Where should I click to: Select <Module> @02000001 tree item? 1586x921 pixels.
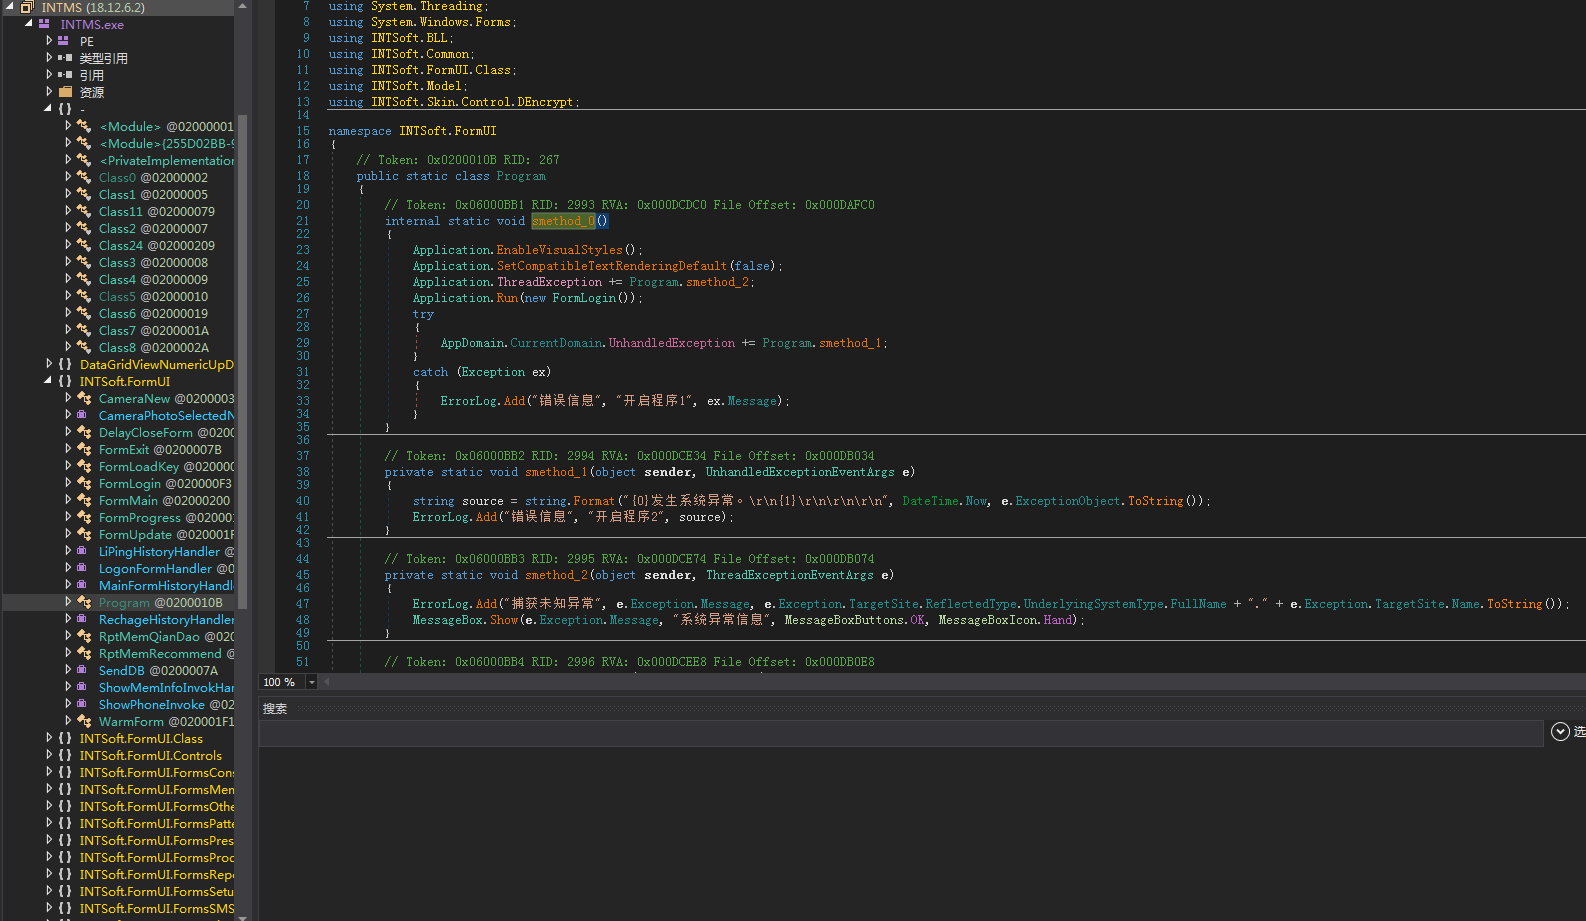(166, 126)
